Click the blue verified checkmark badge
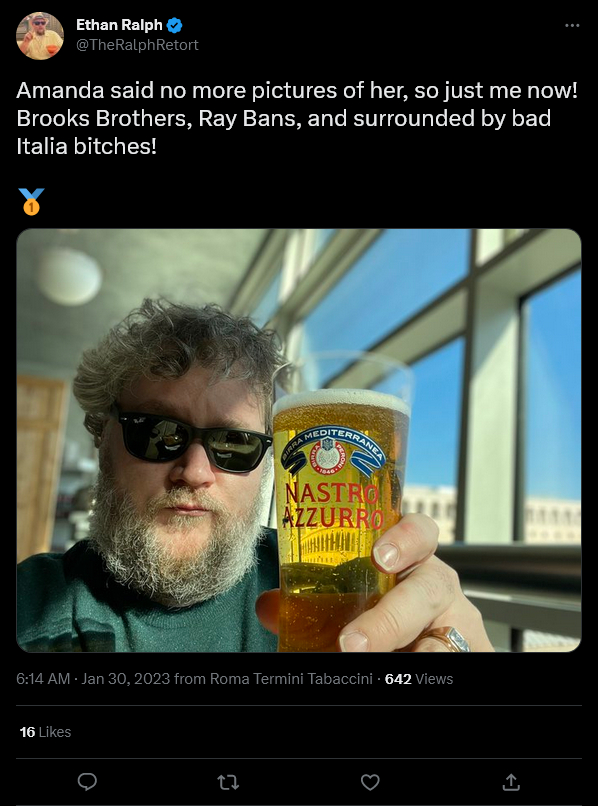Viewport: 598px width, 806px height. (175, 25)
